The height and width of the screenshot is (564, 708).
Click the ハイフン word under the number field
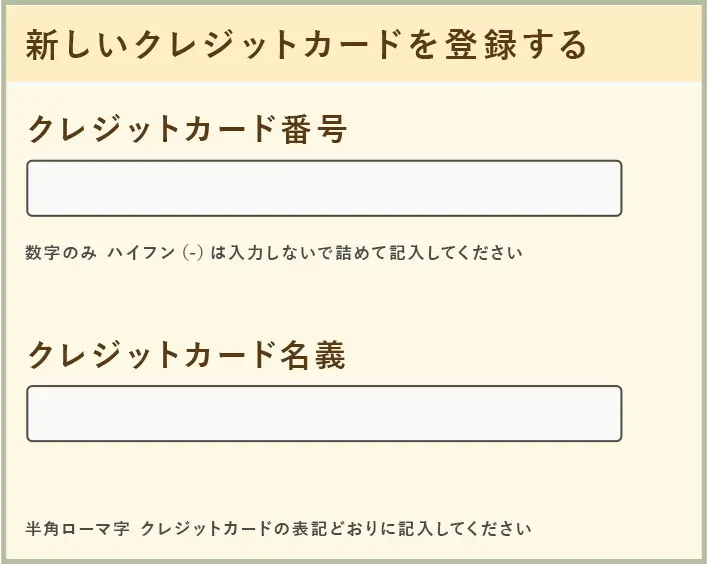pos(142,253)
